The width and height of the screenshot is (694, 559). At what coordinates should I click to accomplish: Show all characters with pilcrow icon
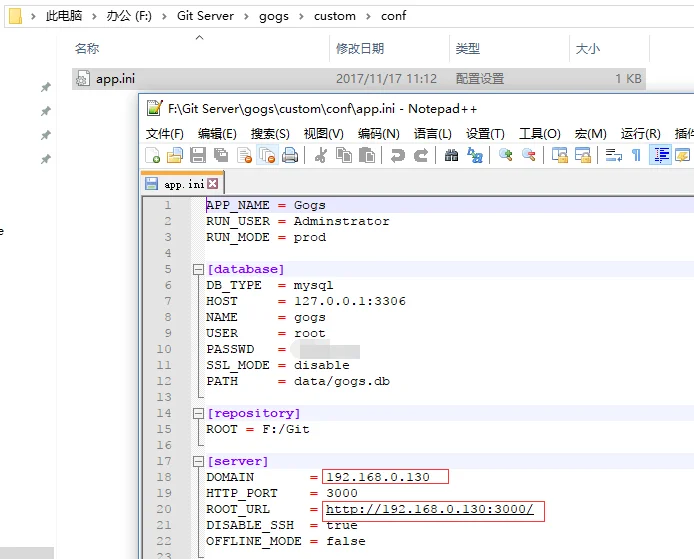636,155
